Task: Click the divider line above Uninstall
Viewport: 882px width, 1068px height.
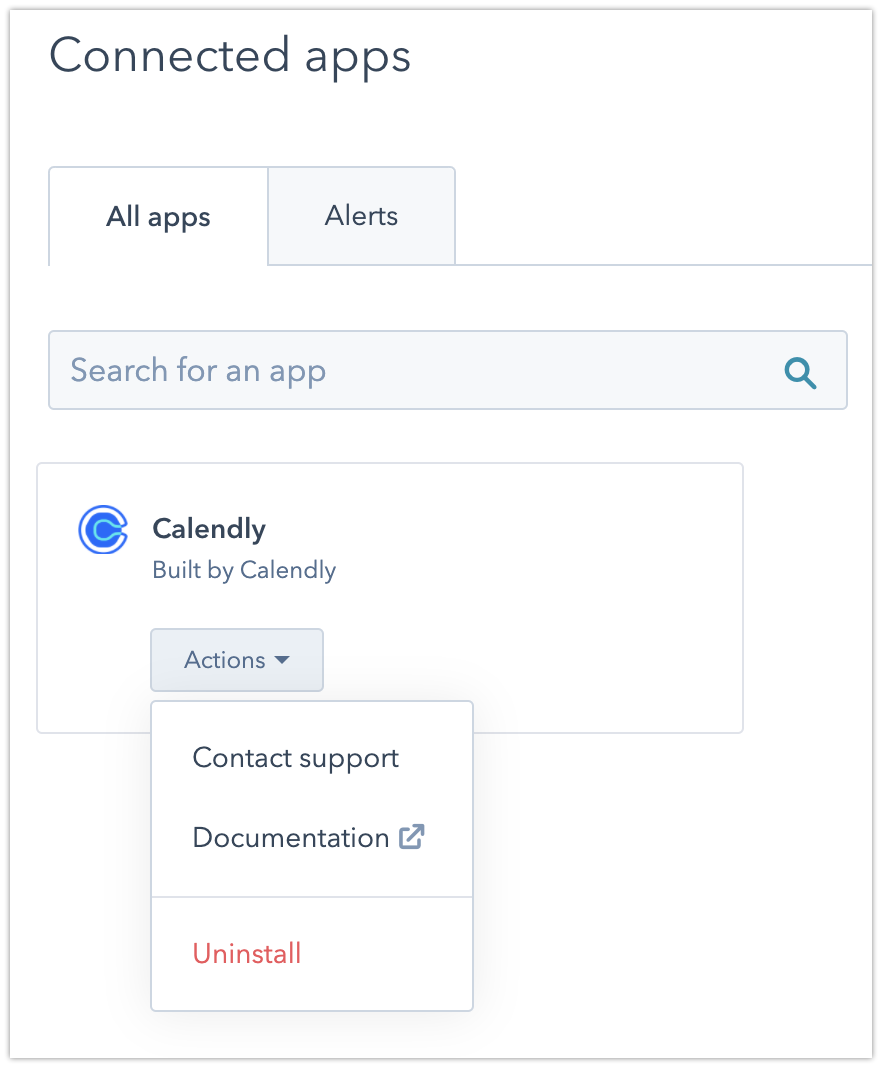Action: click(x=311, y=897)
